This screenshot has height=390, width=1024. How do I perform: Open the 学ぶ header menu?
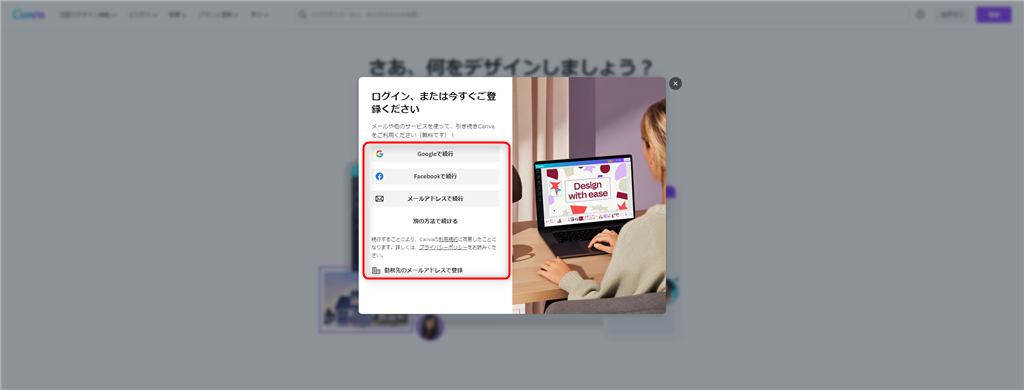(259, 14)
